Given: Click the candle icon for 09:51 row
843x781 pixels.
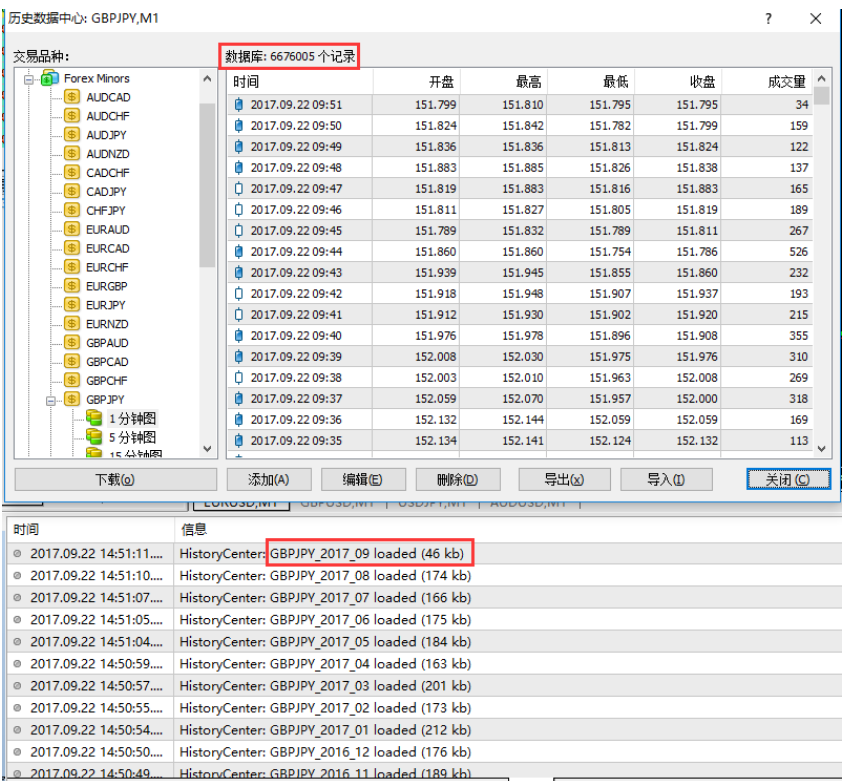Looking at the screenshot, I should point(239,104).
